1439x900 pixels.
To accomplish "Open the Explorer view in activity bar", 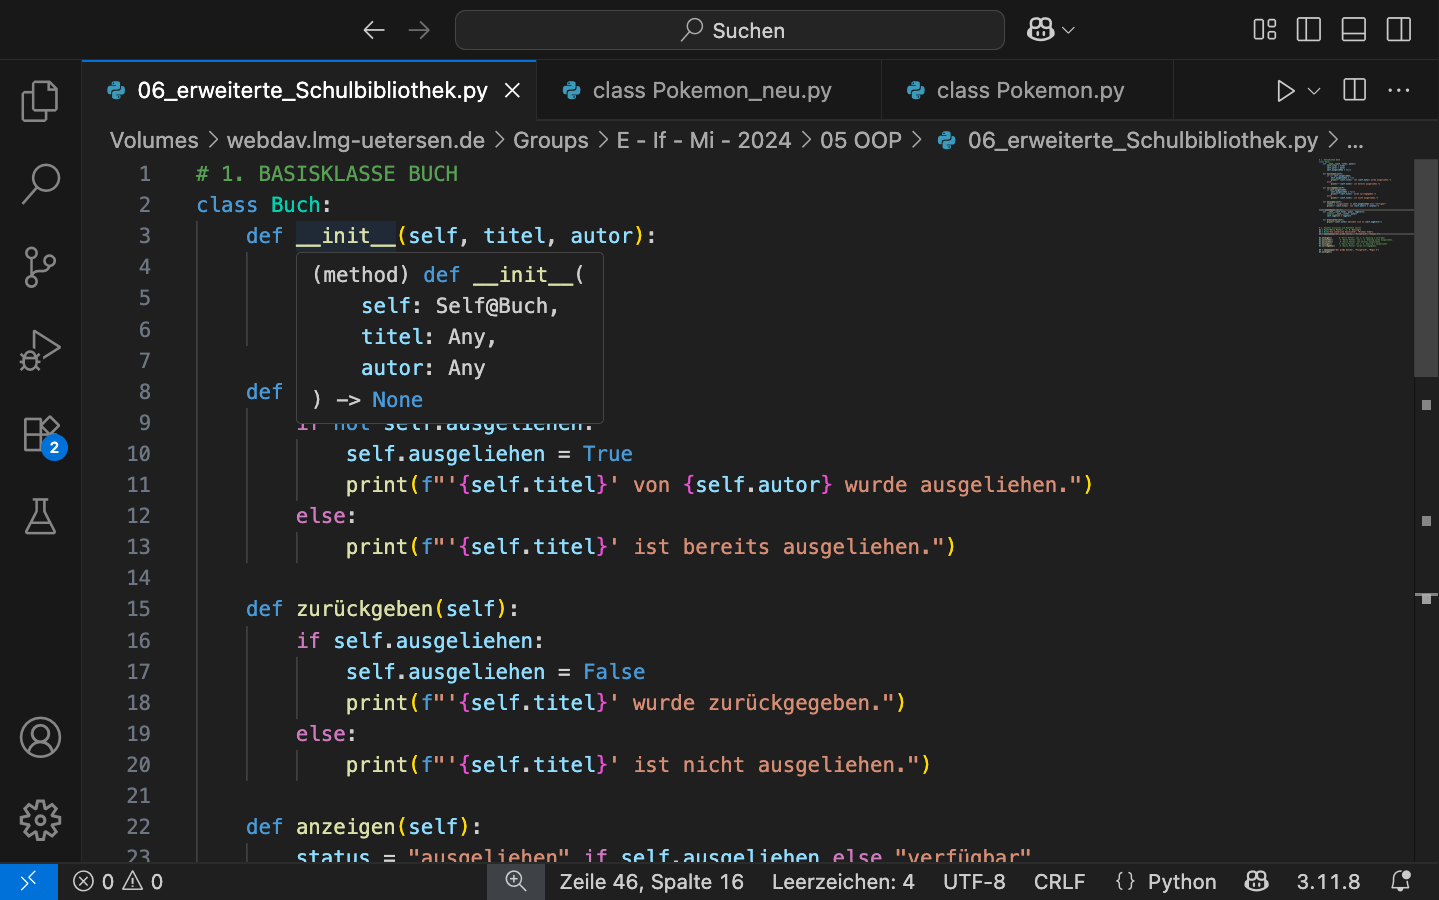I will 40,102.
